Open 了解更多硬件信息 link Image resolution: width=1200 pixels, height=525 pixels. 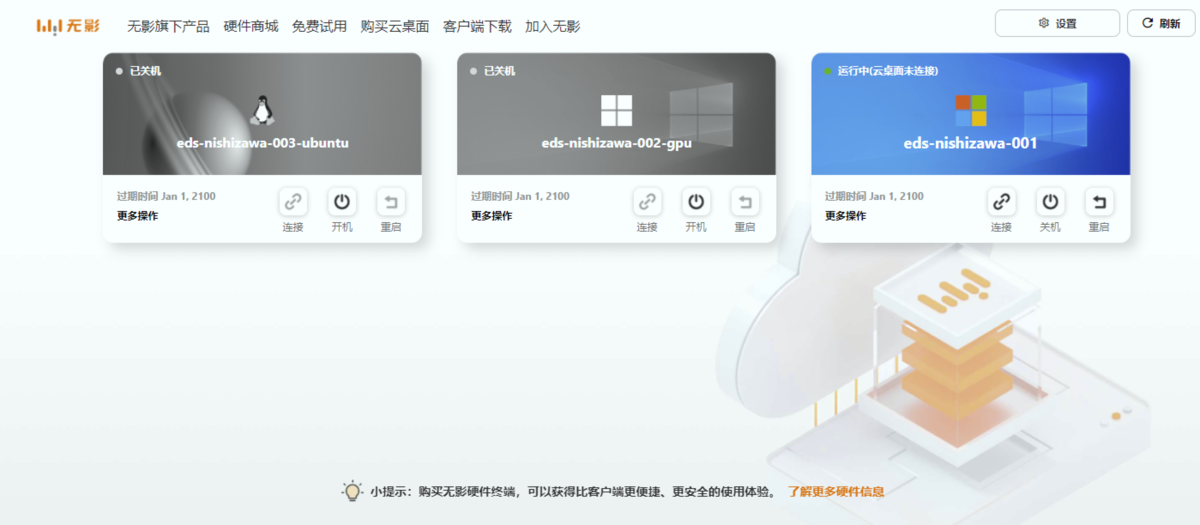click(x=836, y=492)
